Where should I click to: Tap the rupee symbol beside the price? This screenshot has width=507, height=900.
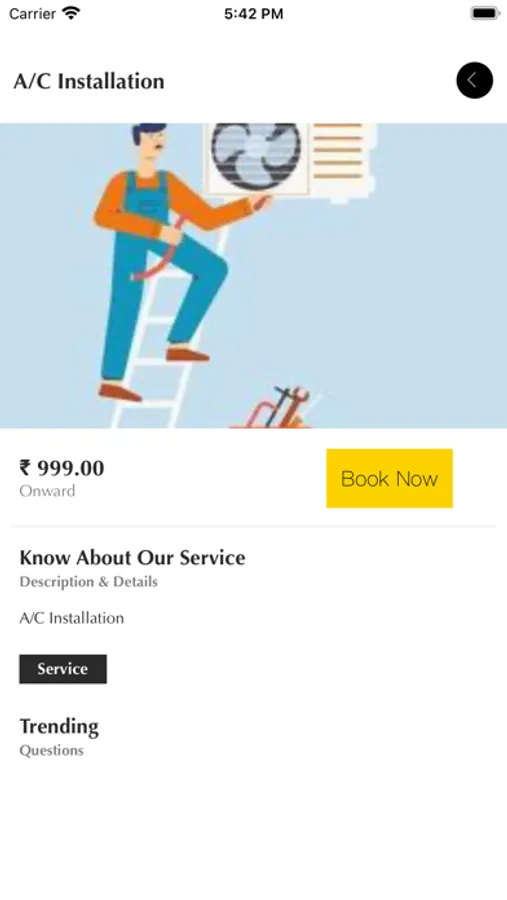click(25, 468)
